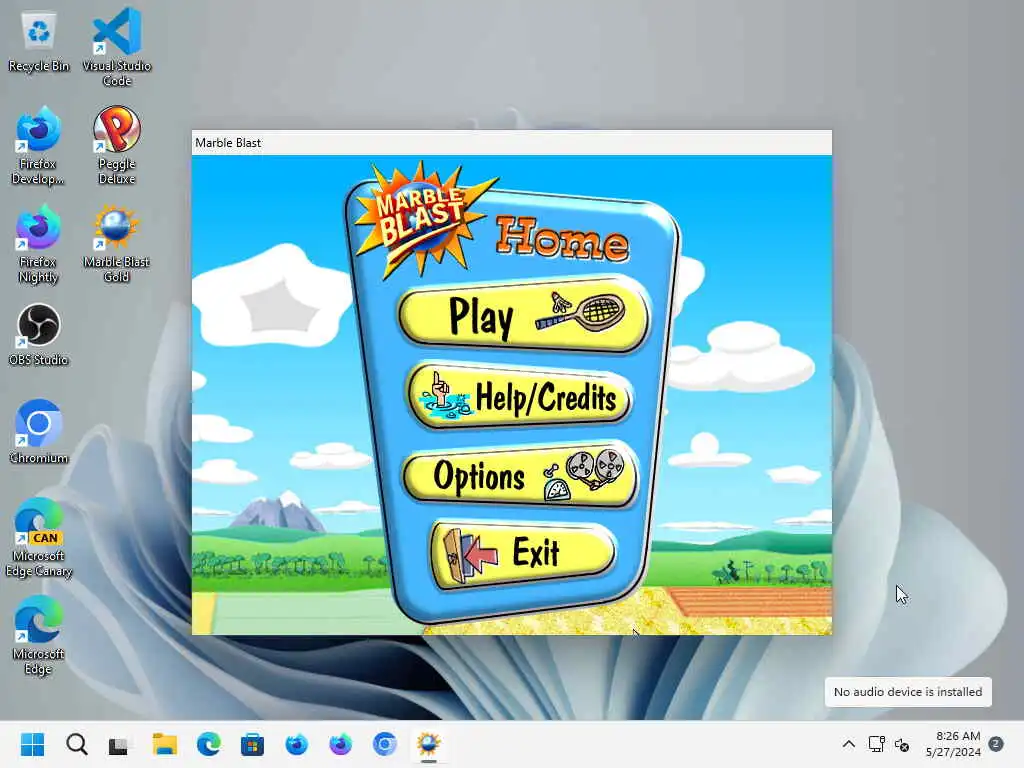Open the Options menu in Marble Blast
The image size is (1024, 768).
pyautogui.click(x=520, y=475)
